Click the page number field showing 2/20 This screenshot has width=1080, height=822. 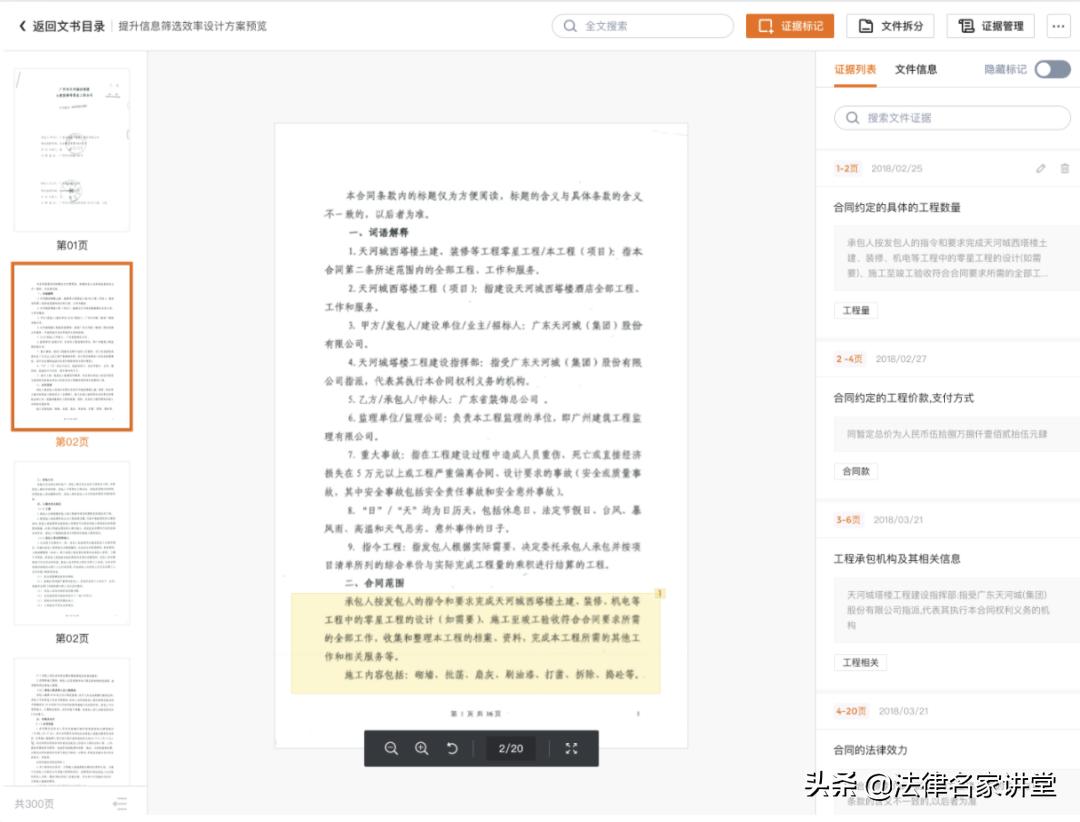tap(510, 747)
